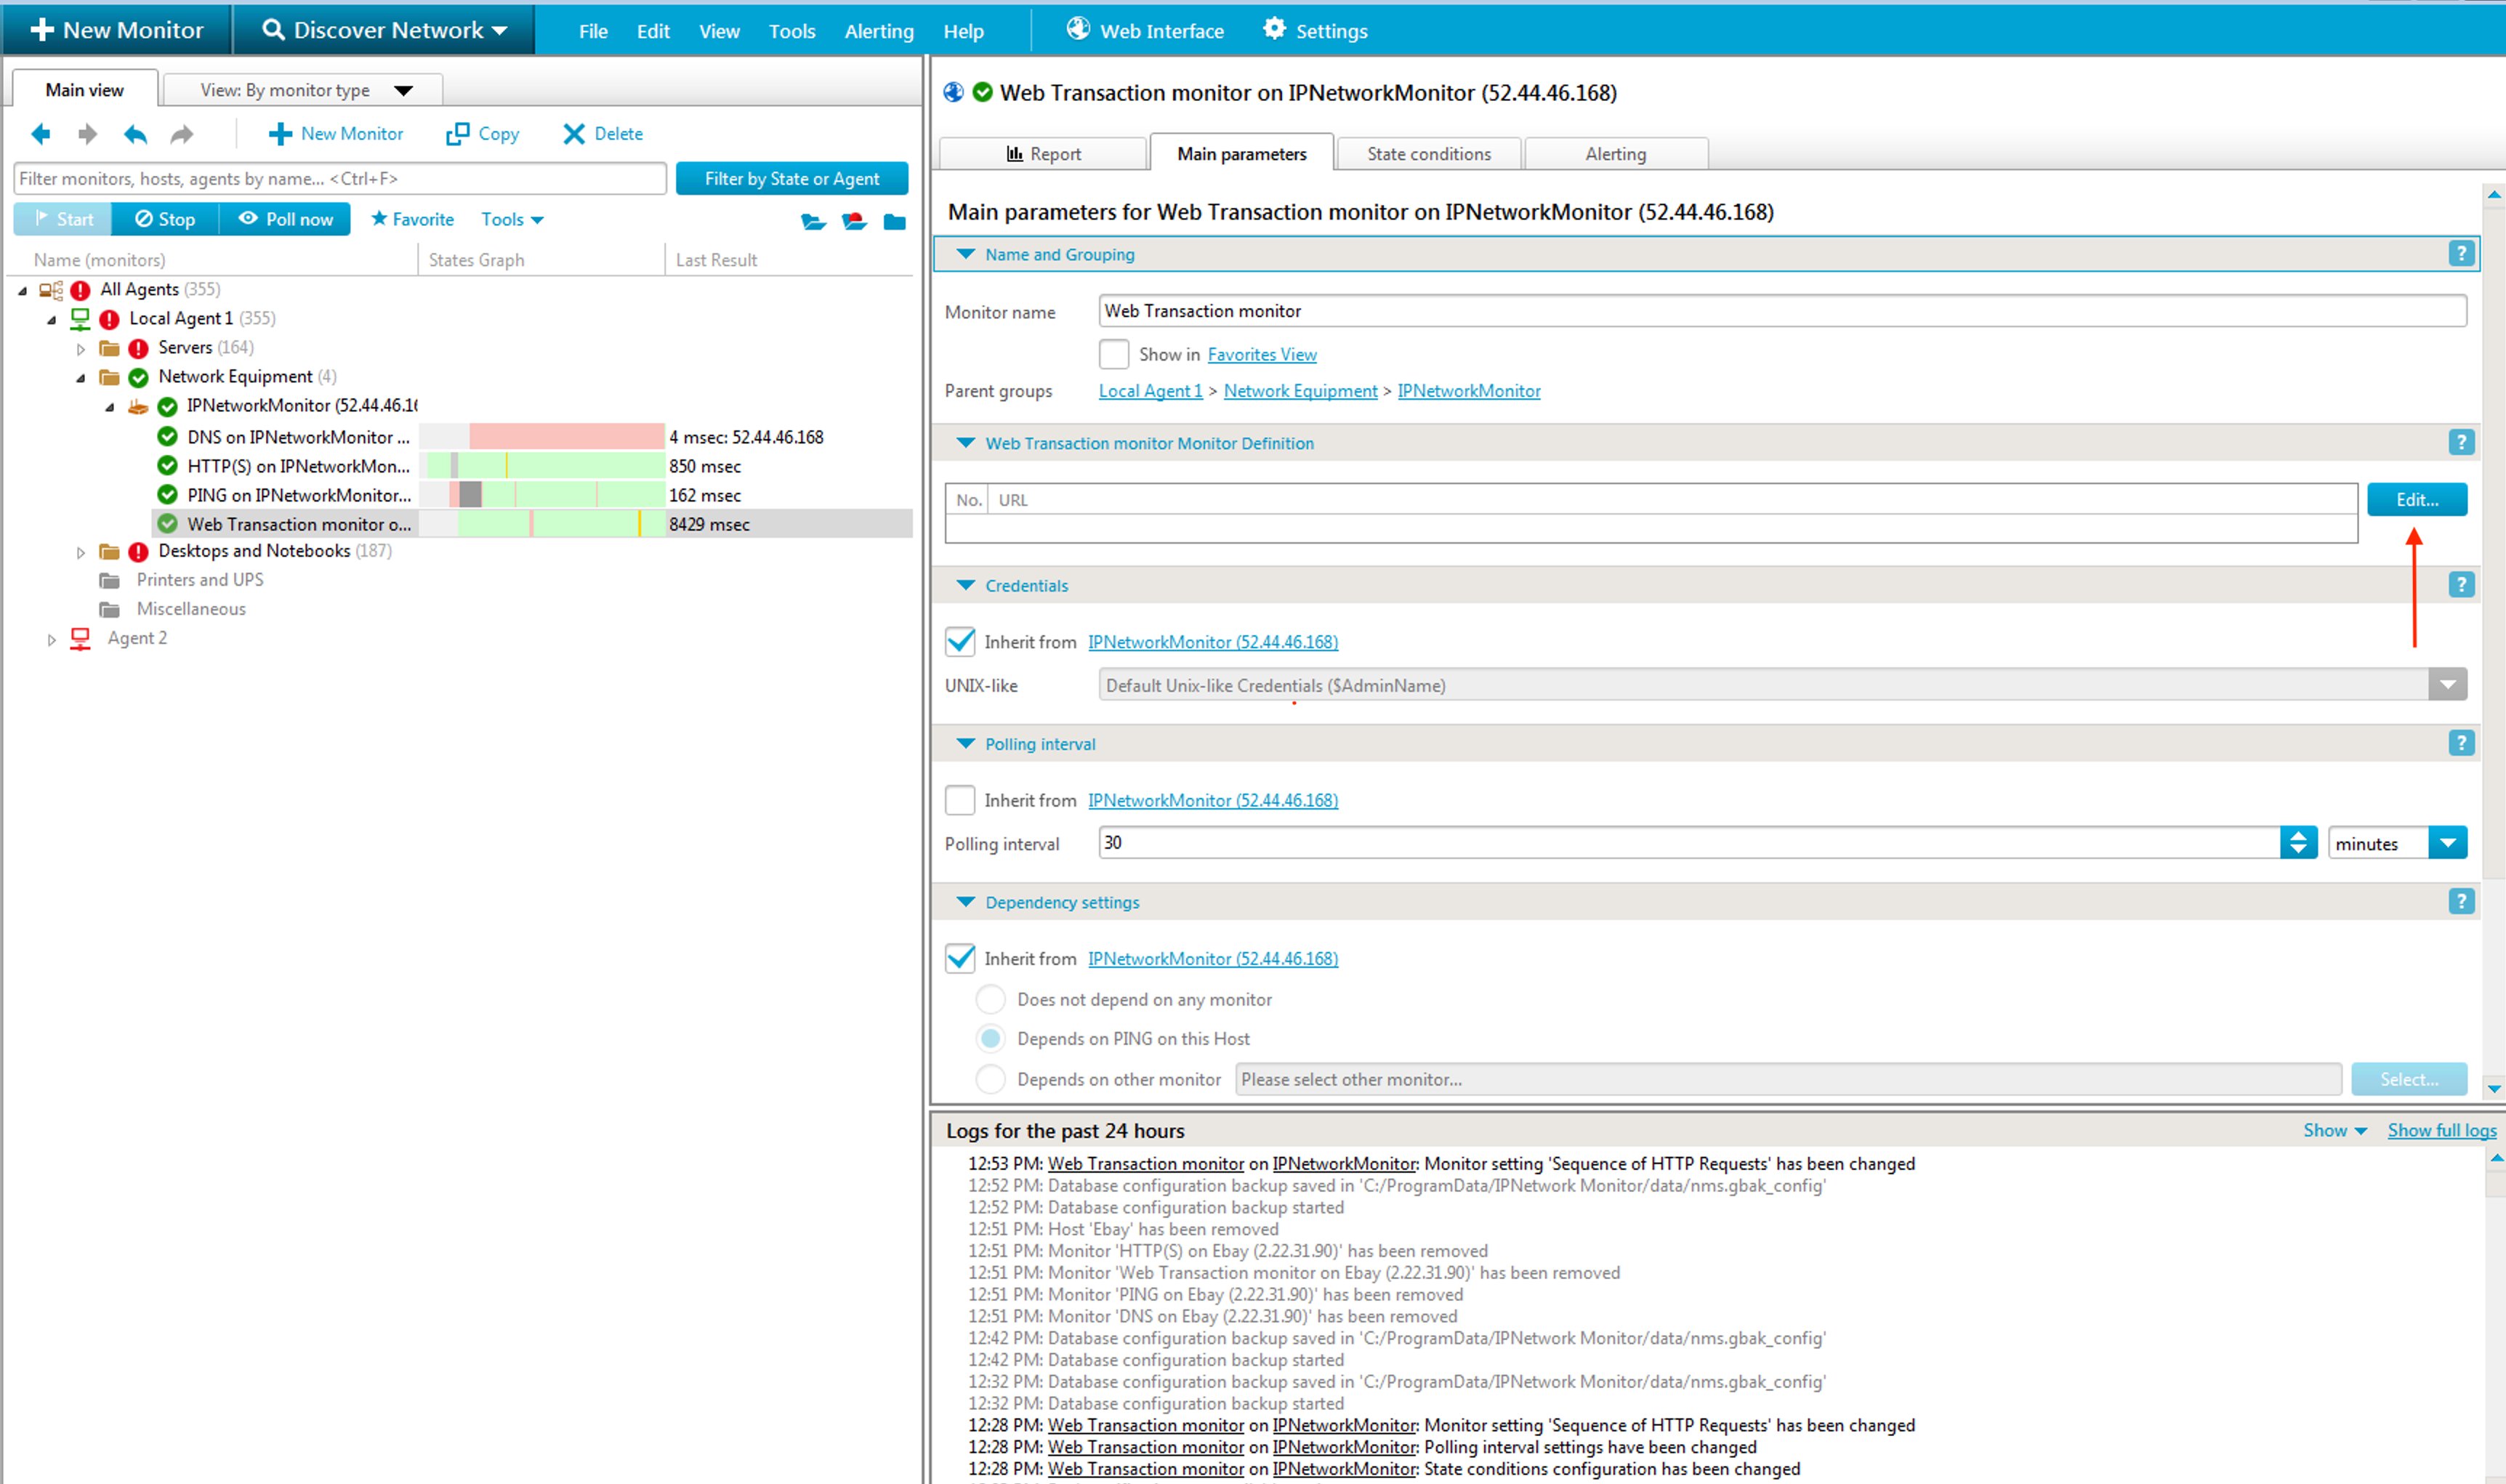This screenshot has width=2506, height=1484.
Task: Open UNIX-like credentials dropdown
Action: [x=2447, y=685]
